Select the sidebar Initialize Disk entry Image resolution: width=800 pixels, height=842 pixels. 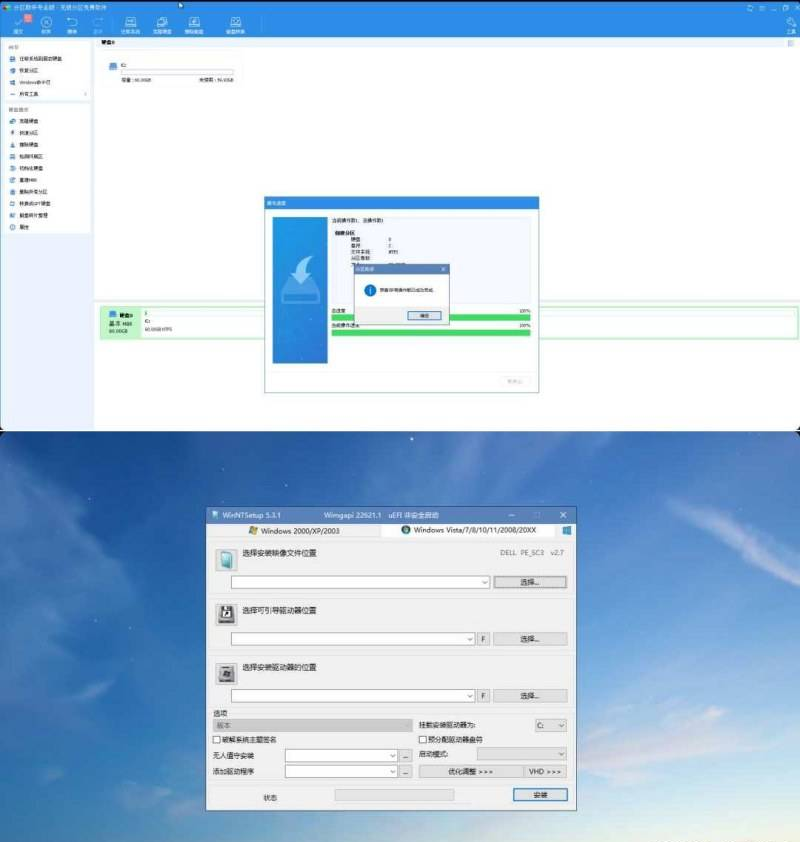(x=26, y=168)
